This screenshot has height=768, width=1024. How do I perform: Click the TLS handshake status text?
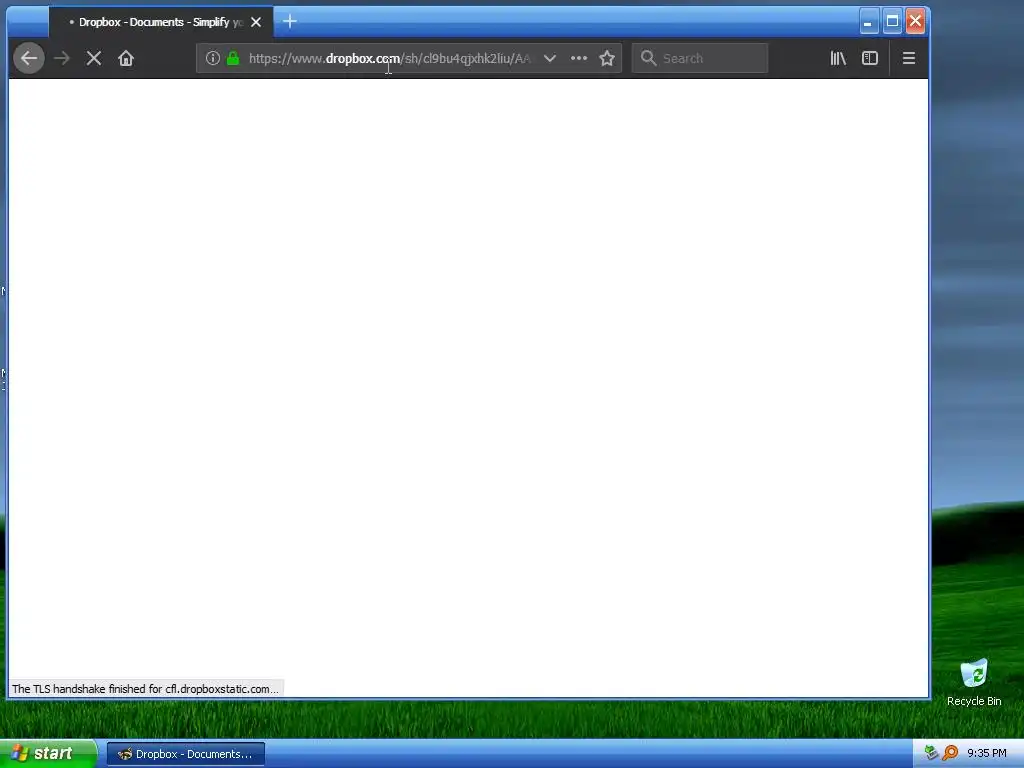[145, 689]
